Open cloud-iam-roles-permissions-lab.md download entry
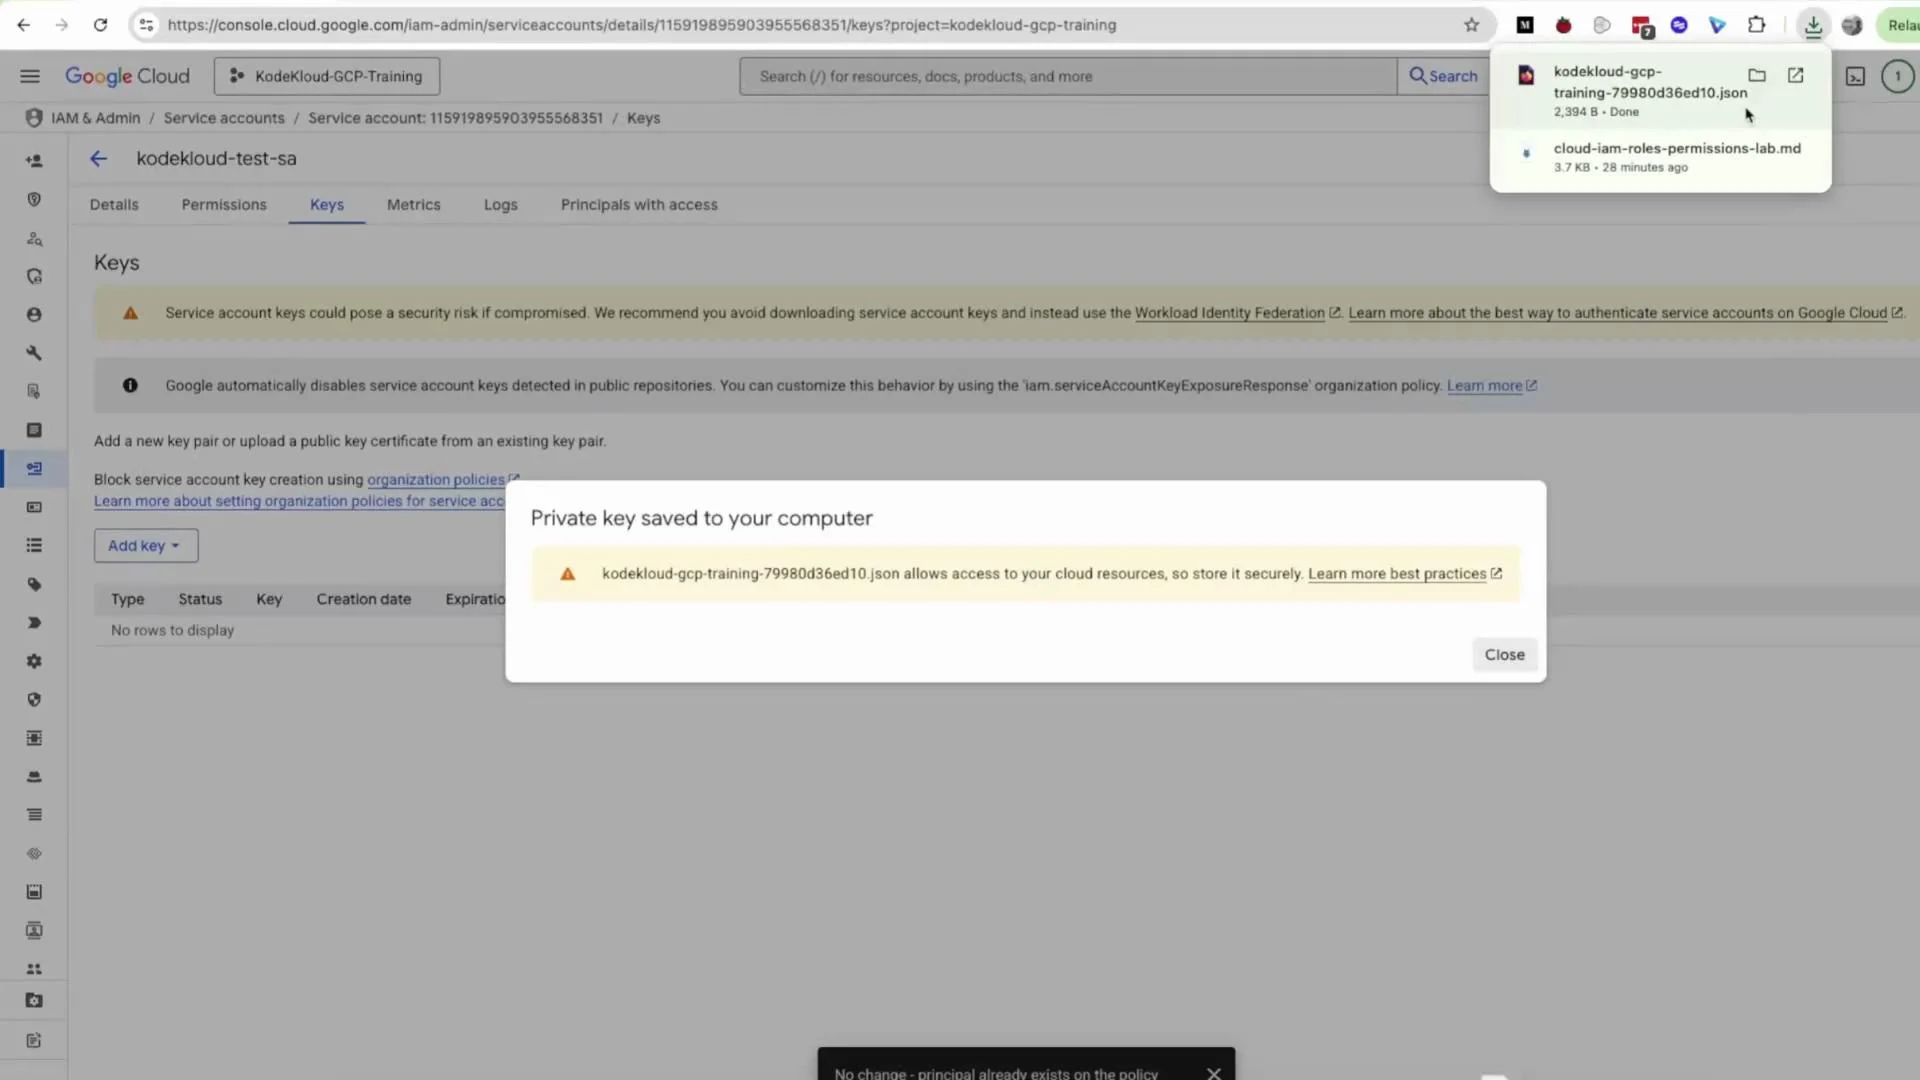 pos(1660,157)
